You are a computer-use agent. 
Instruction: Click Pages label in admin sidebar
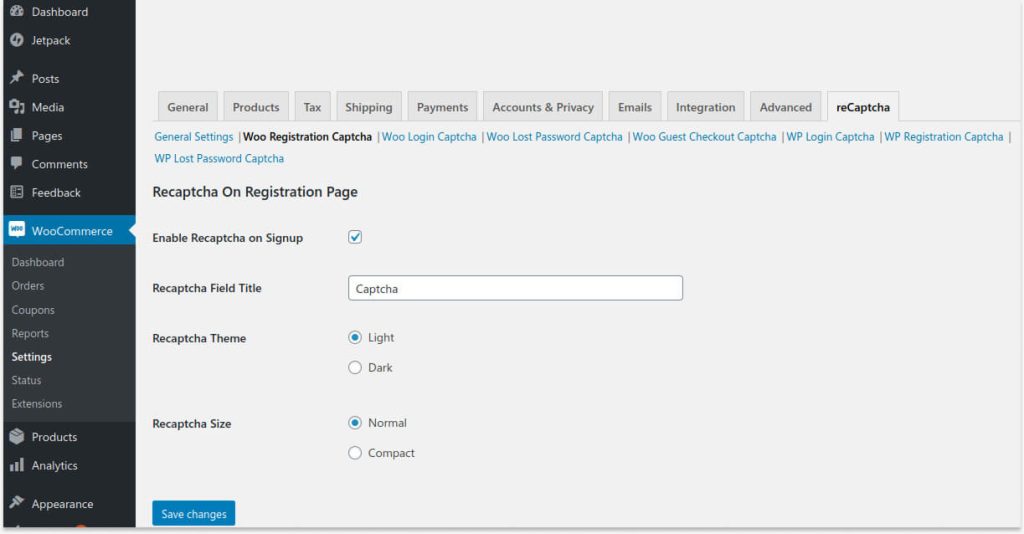coord(47,136)
